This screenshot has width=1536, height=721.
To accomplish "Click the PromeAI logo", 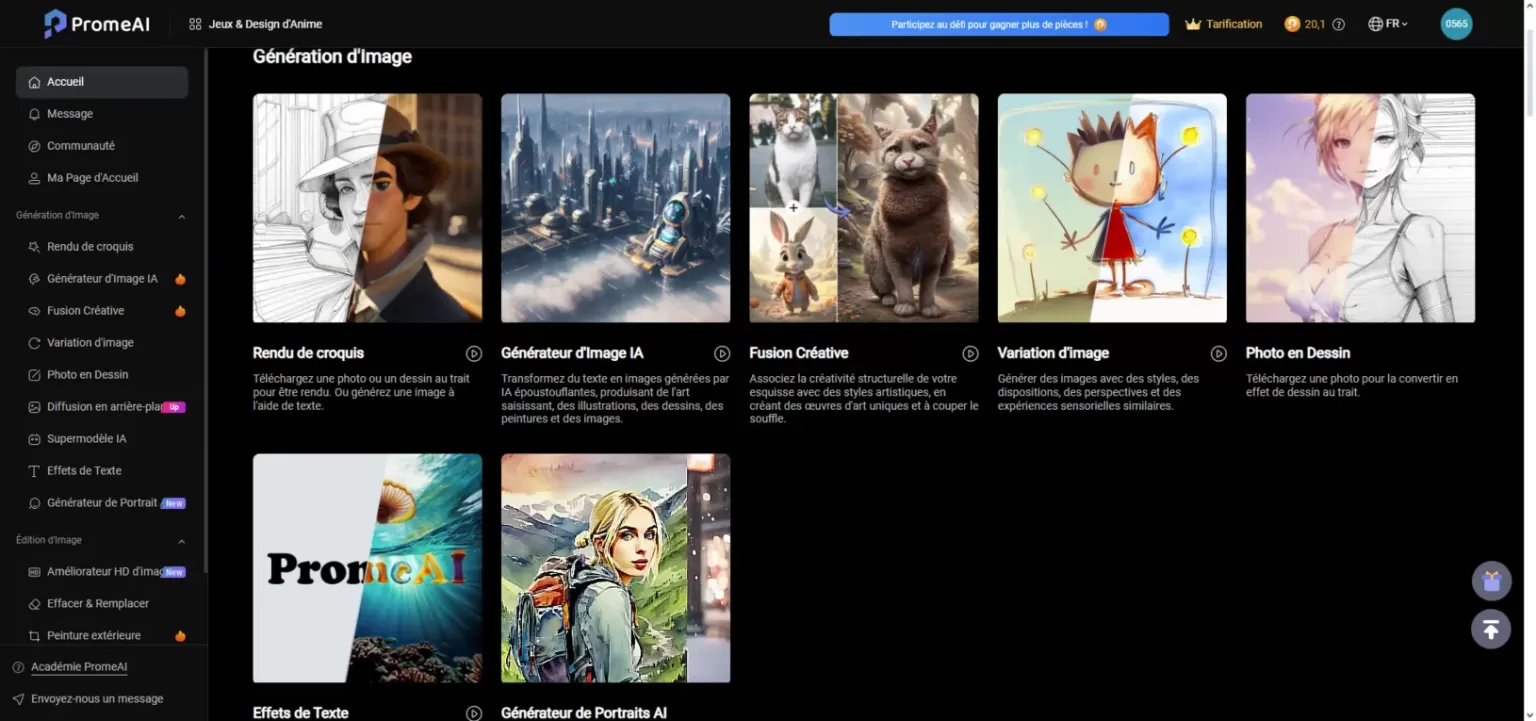I will (x=97, y=24).
